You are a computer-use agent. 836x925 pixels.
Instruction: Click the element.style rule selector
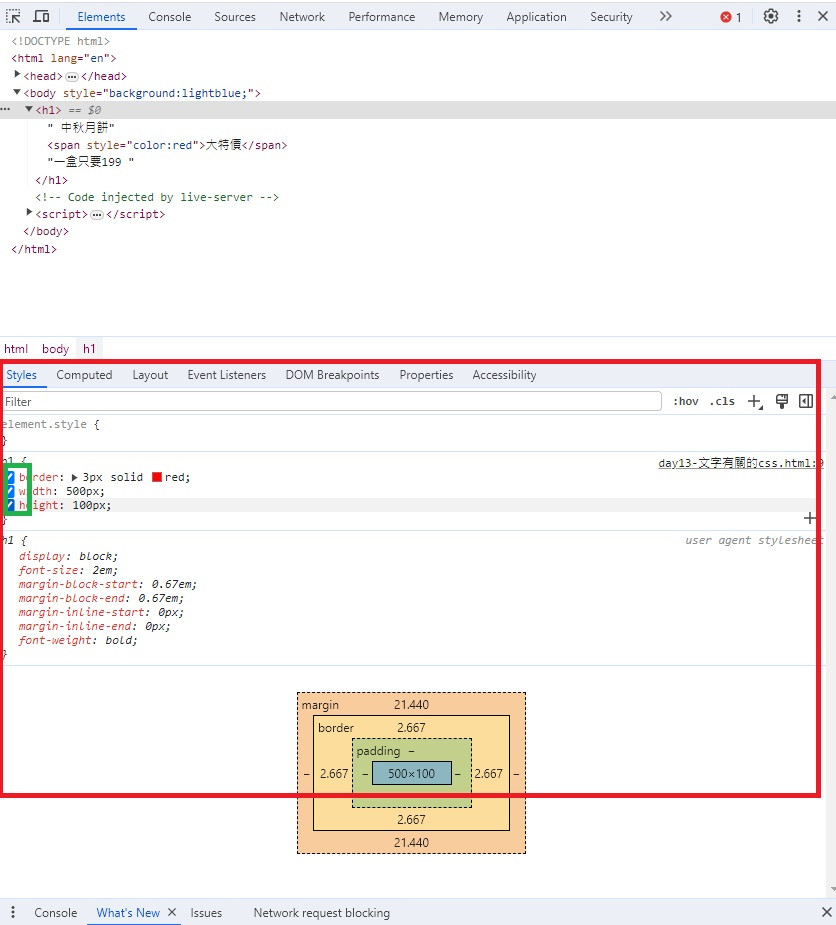[45, 424]
